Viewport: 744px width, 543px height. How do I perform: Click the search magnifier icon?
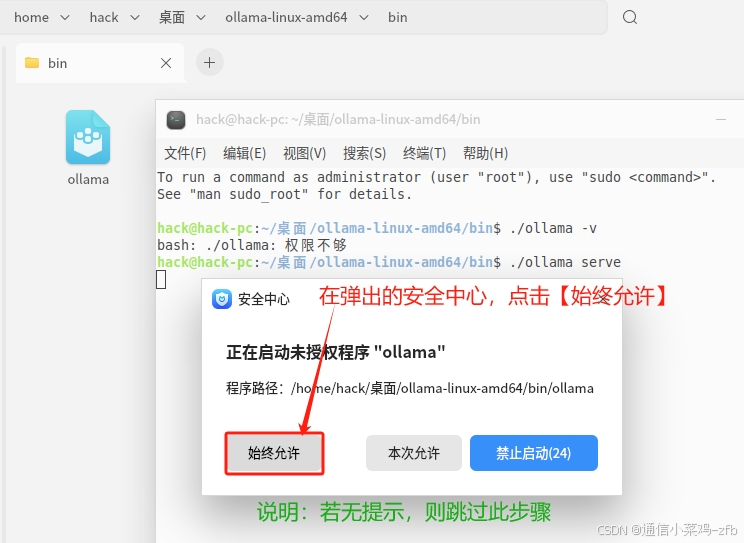[x=630, y=18]
